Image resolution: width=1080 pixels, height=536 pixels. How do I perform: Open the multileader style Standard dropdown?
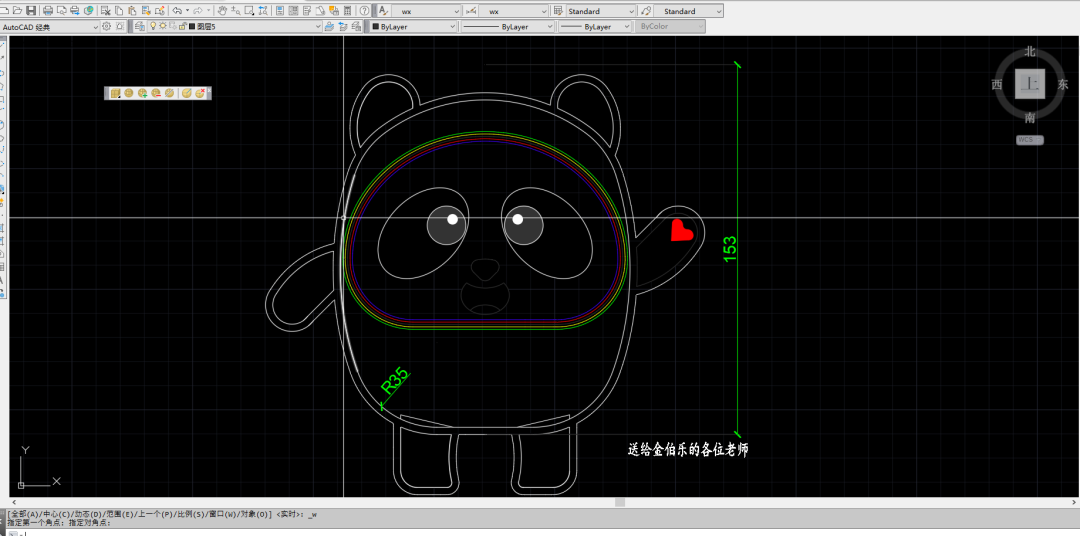689,11
